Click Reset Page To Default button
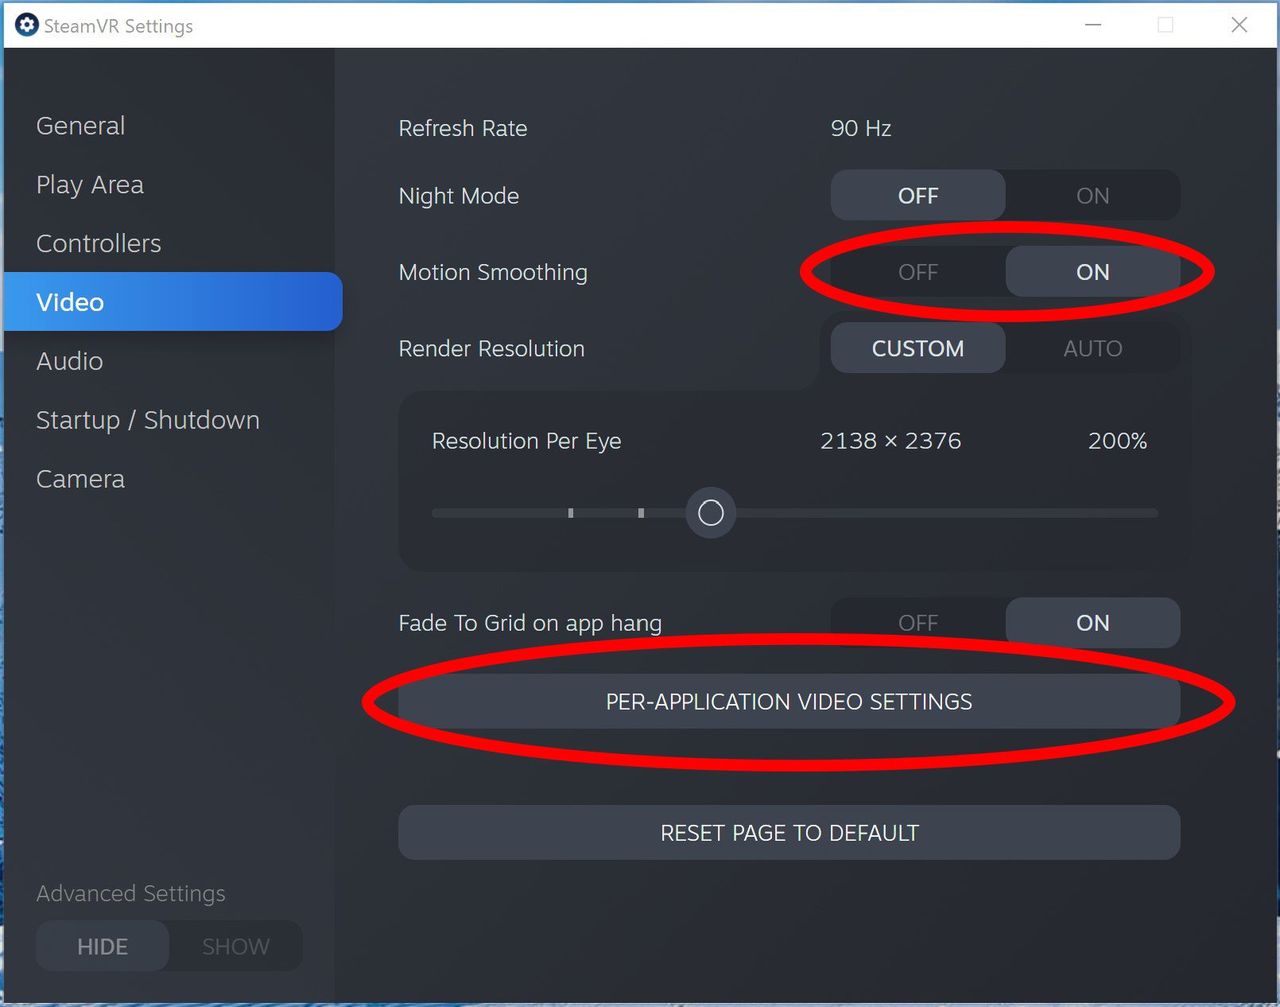This screenshot has height=1007, width=1280. [x=789, y=832]
